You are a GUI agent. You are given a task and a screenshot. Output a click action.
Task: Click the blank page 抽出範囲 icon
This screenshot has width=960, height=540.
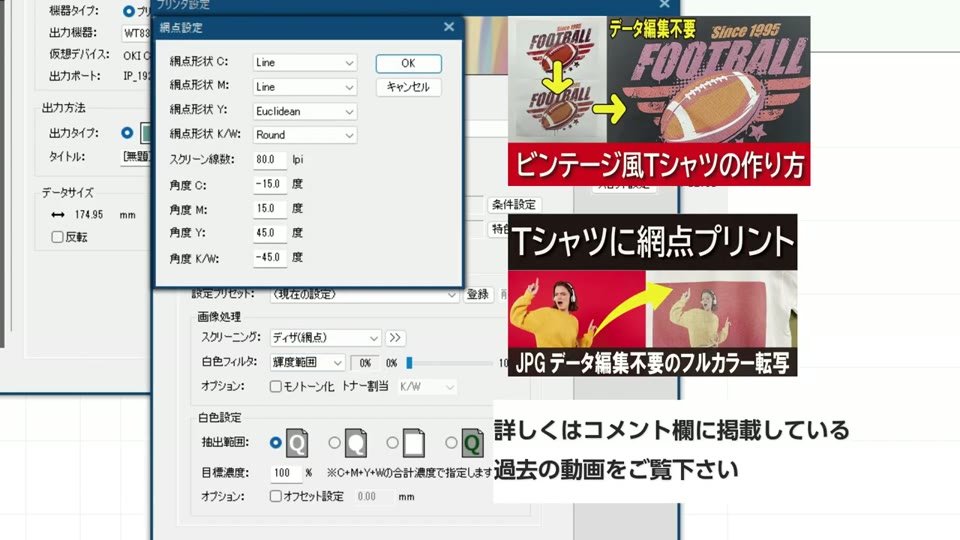(x=414, y=443)
